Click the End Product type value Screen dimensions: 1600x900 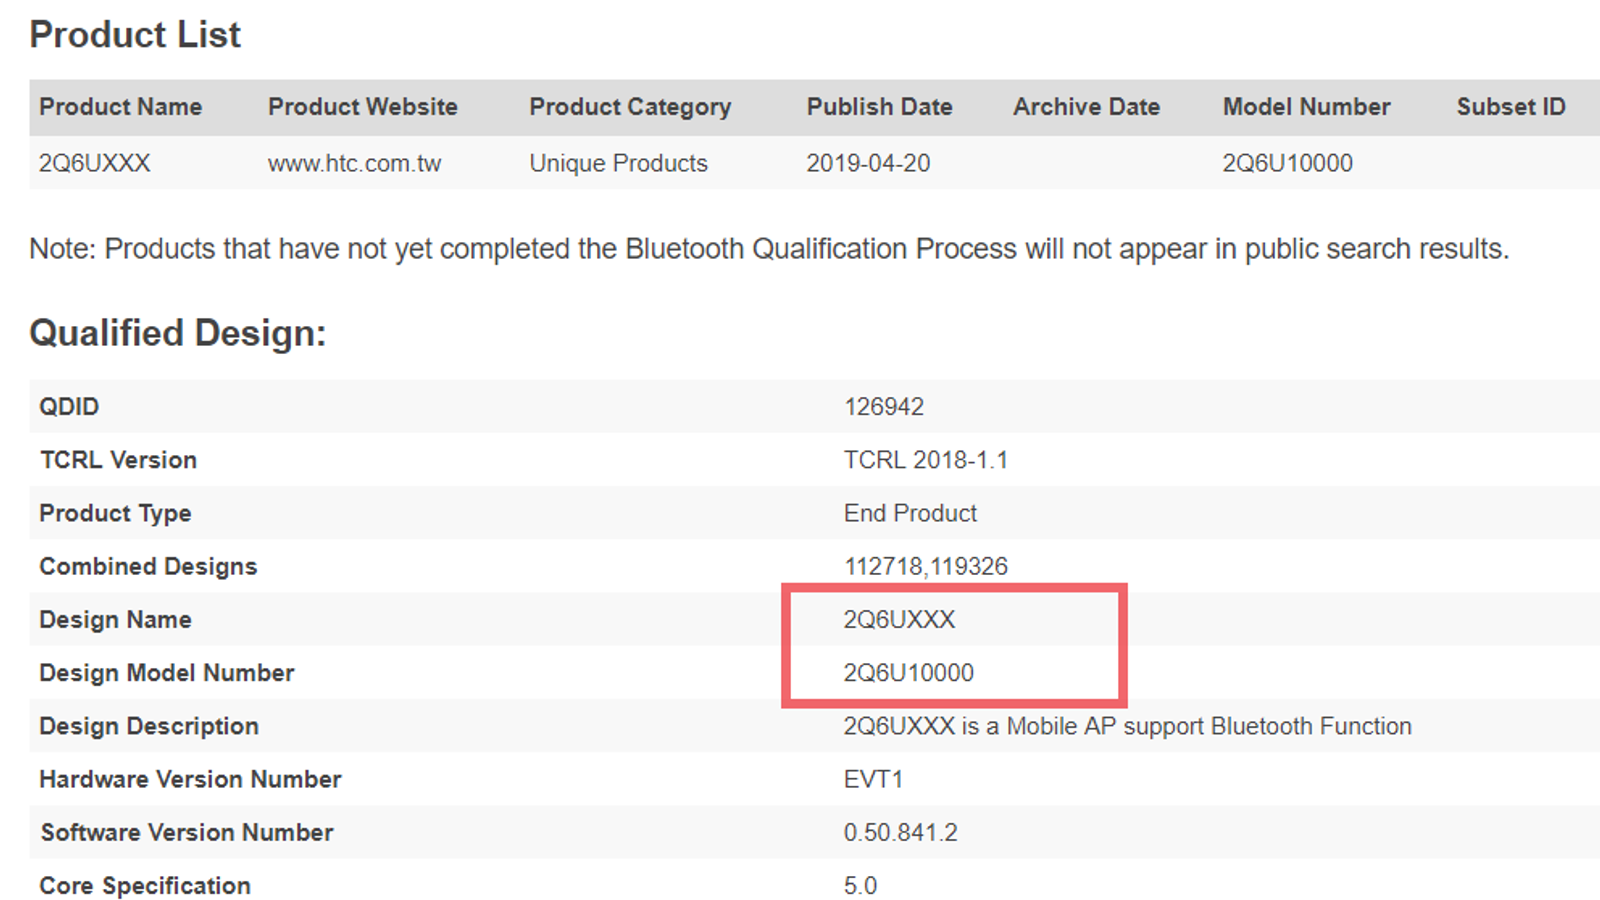coord(910,513)
